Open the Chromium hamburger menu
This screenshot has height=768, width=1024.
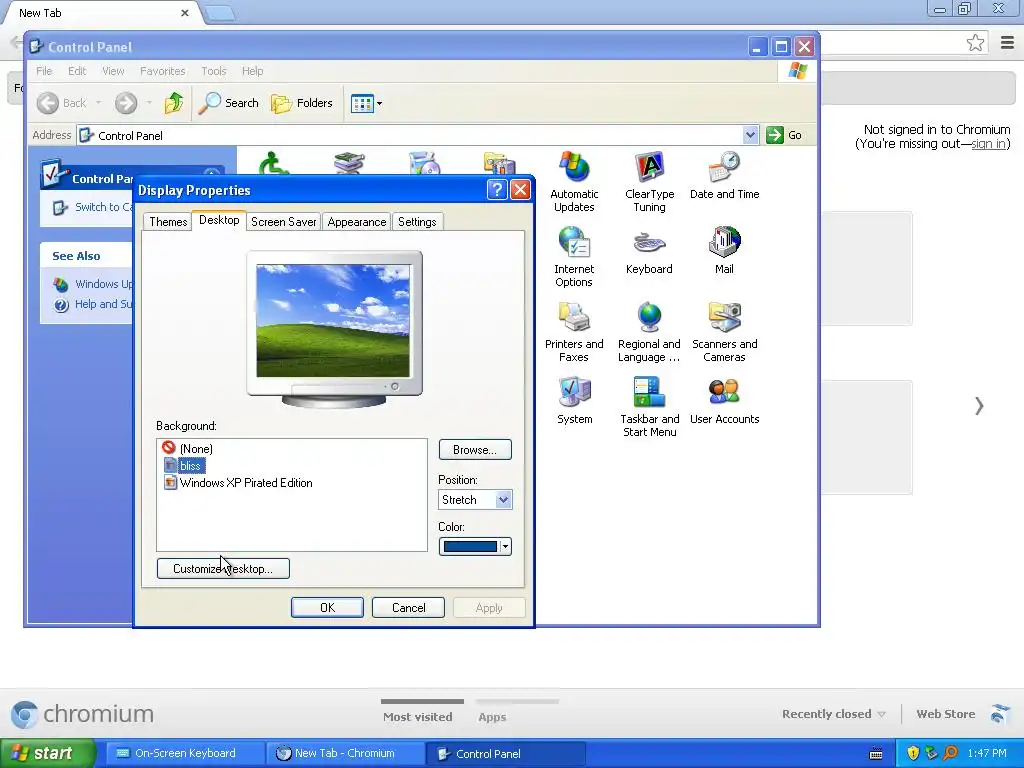pos(1007,43)
